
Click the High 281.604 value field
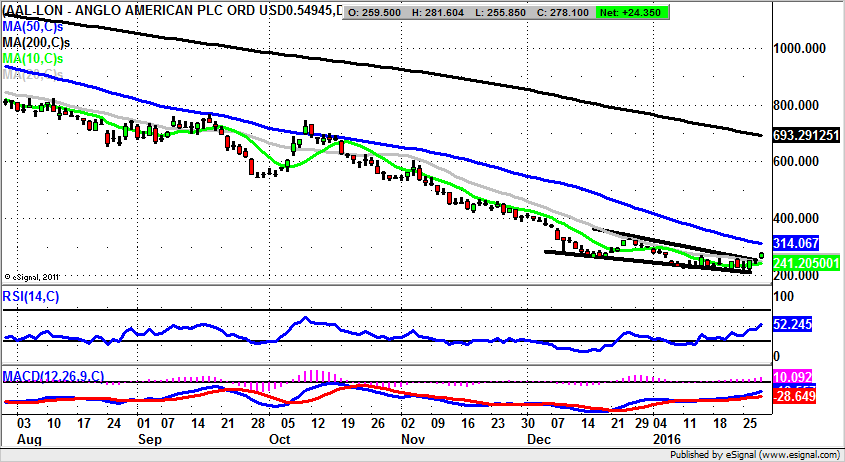coord(450,12)
